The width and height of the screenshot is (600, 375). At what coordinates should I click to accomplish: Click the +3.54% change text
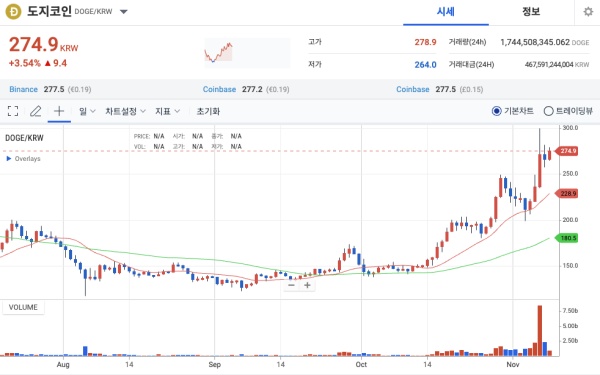click(24, 63)
